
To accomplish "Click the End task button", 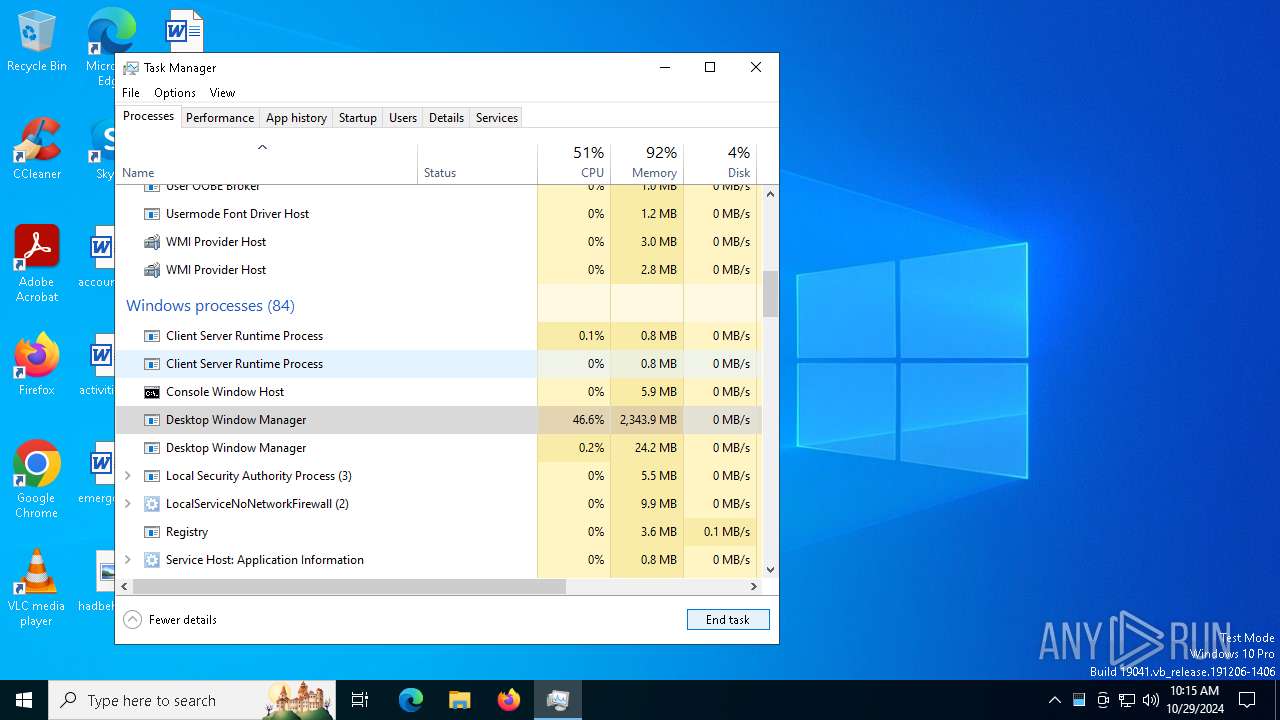I will (x=728, y=620).
